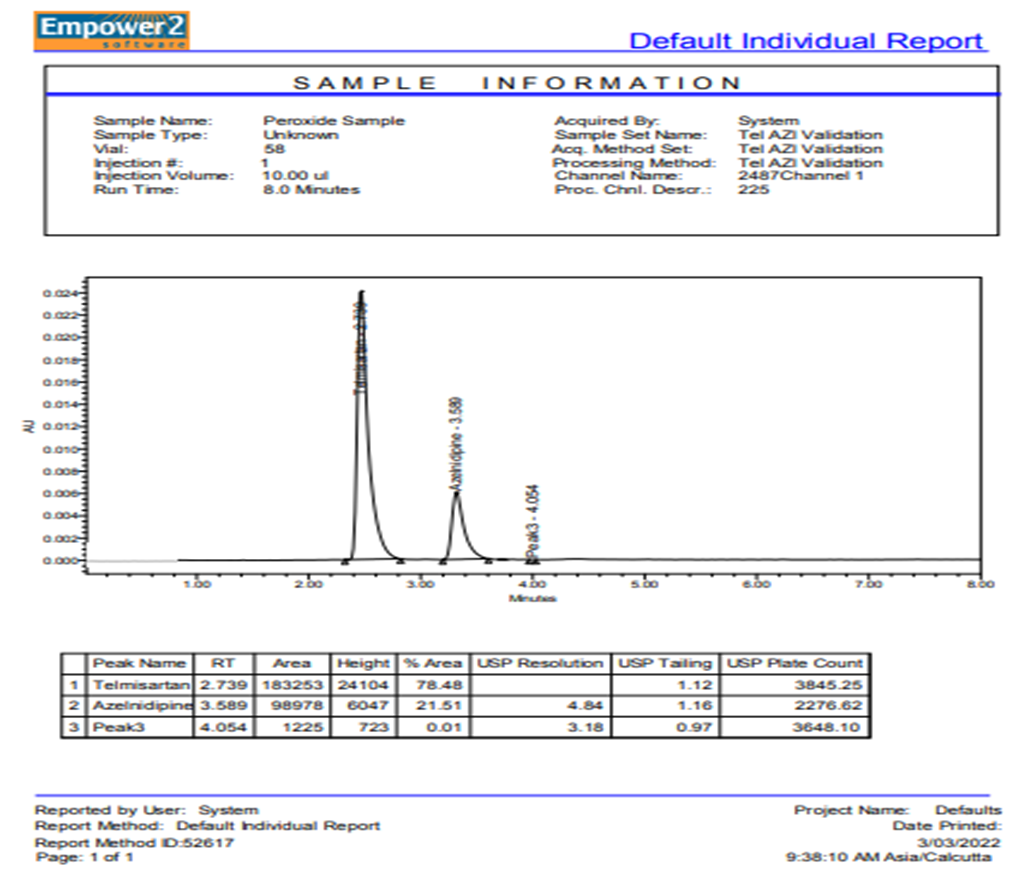Click the Azelnidipine 3.589 peak label
The image size is (1028, 880).
pos(457,444)
